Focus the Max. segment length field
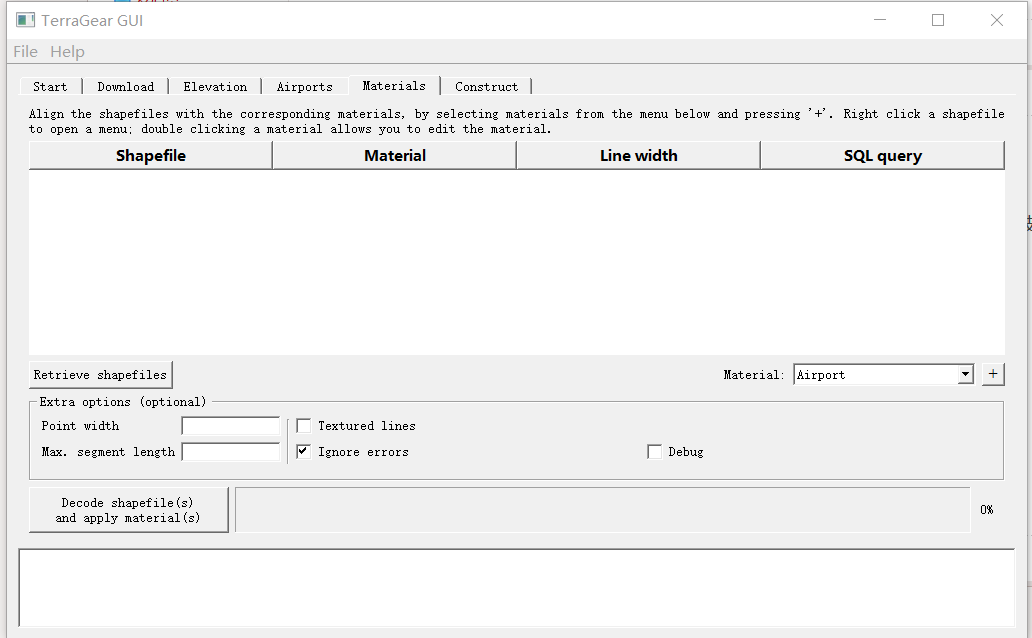Viewport: 1032px width, 638px height. pos(230,452)
